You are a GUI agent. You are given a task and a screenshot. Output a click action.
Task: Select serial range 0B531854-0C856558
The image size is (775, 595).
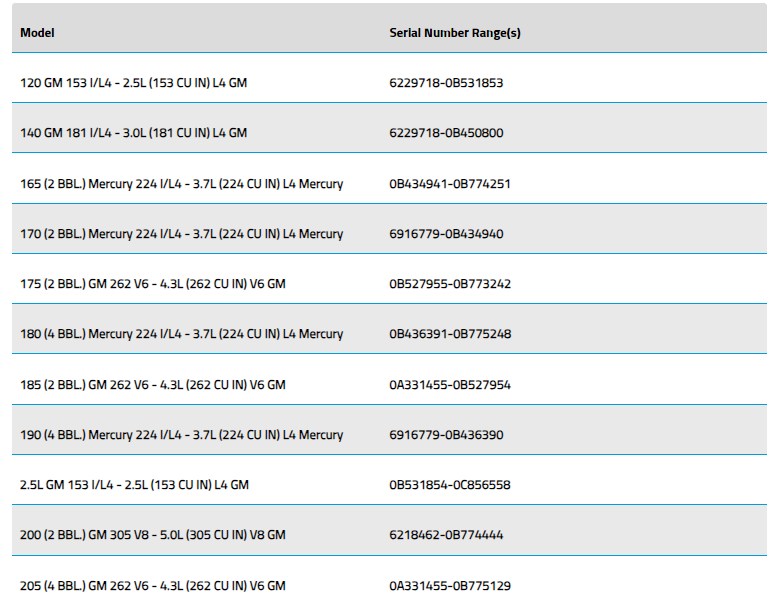(x=449, y=484)
